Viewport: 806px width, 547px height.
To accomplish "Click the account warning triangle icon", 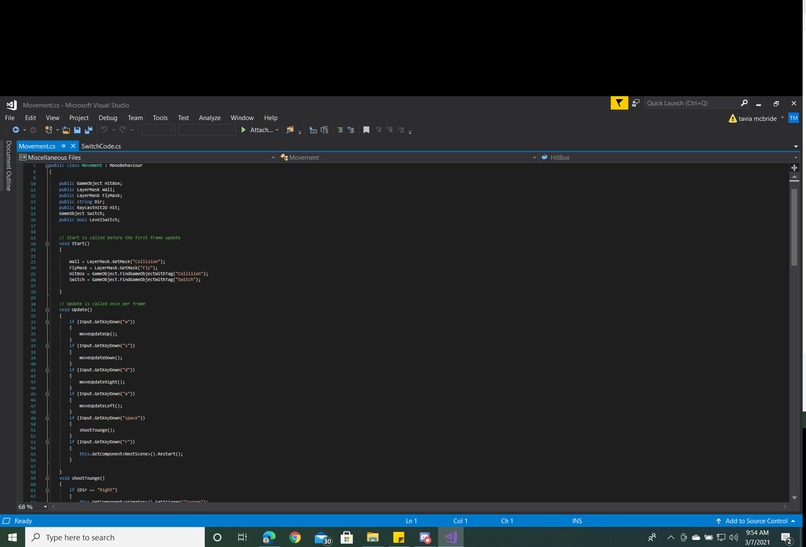I will coord(732,119).
